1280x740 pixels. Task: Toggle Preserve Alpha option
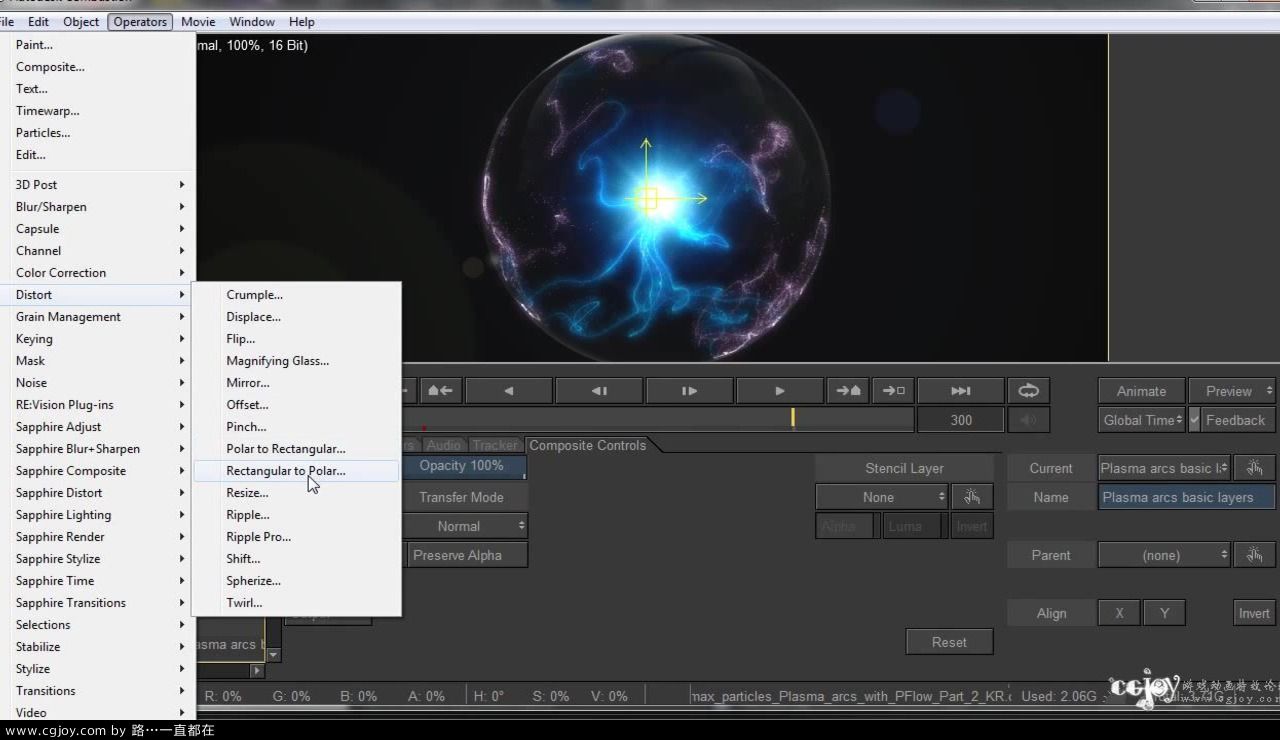pos(466,555)
